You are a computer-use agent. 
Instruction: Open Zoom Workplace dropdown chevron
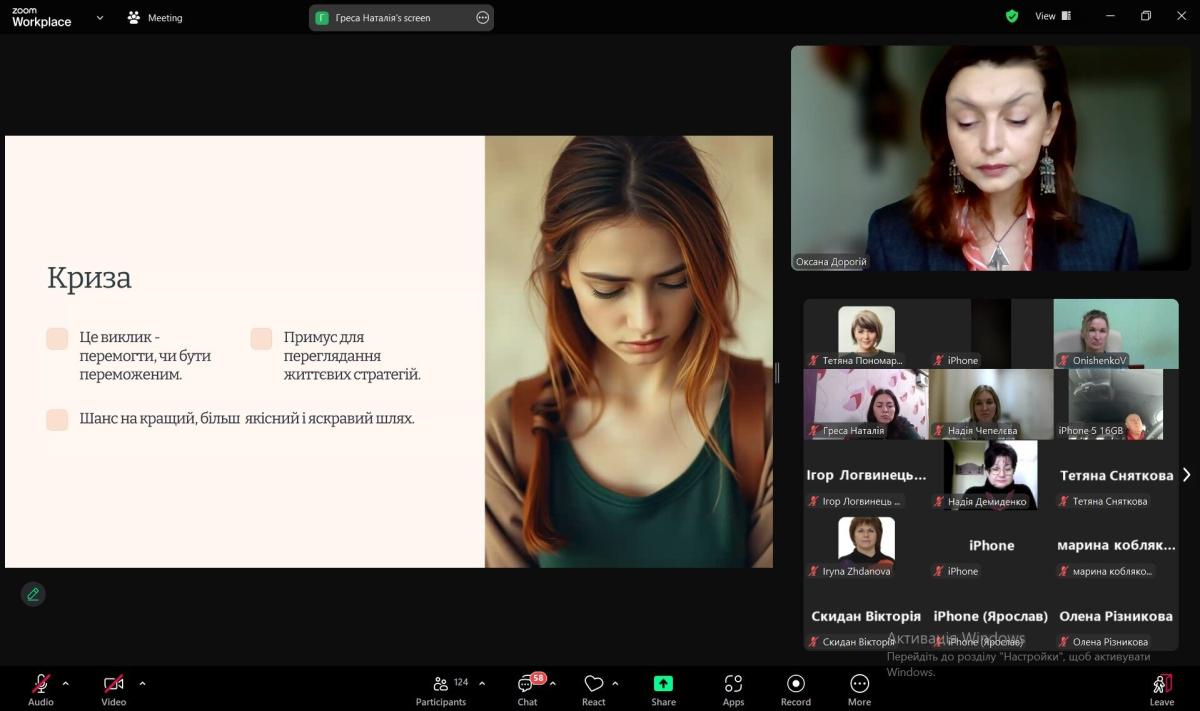99,17
